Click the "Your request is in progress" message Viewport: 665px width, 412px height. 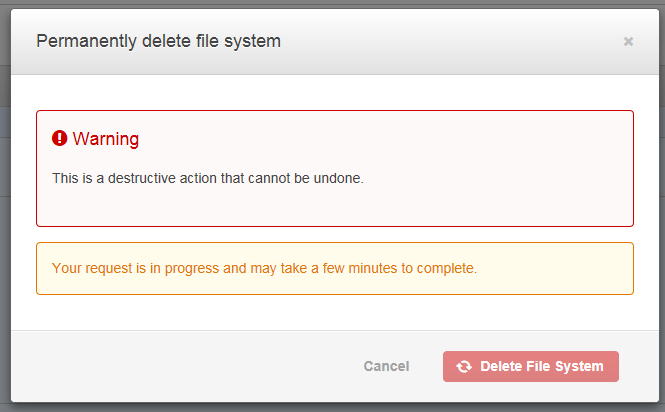point(264,268)
